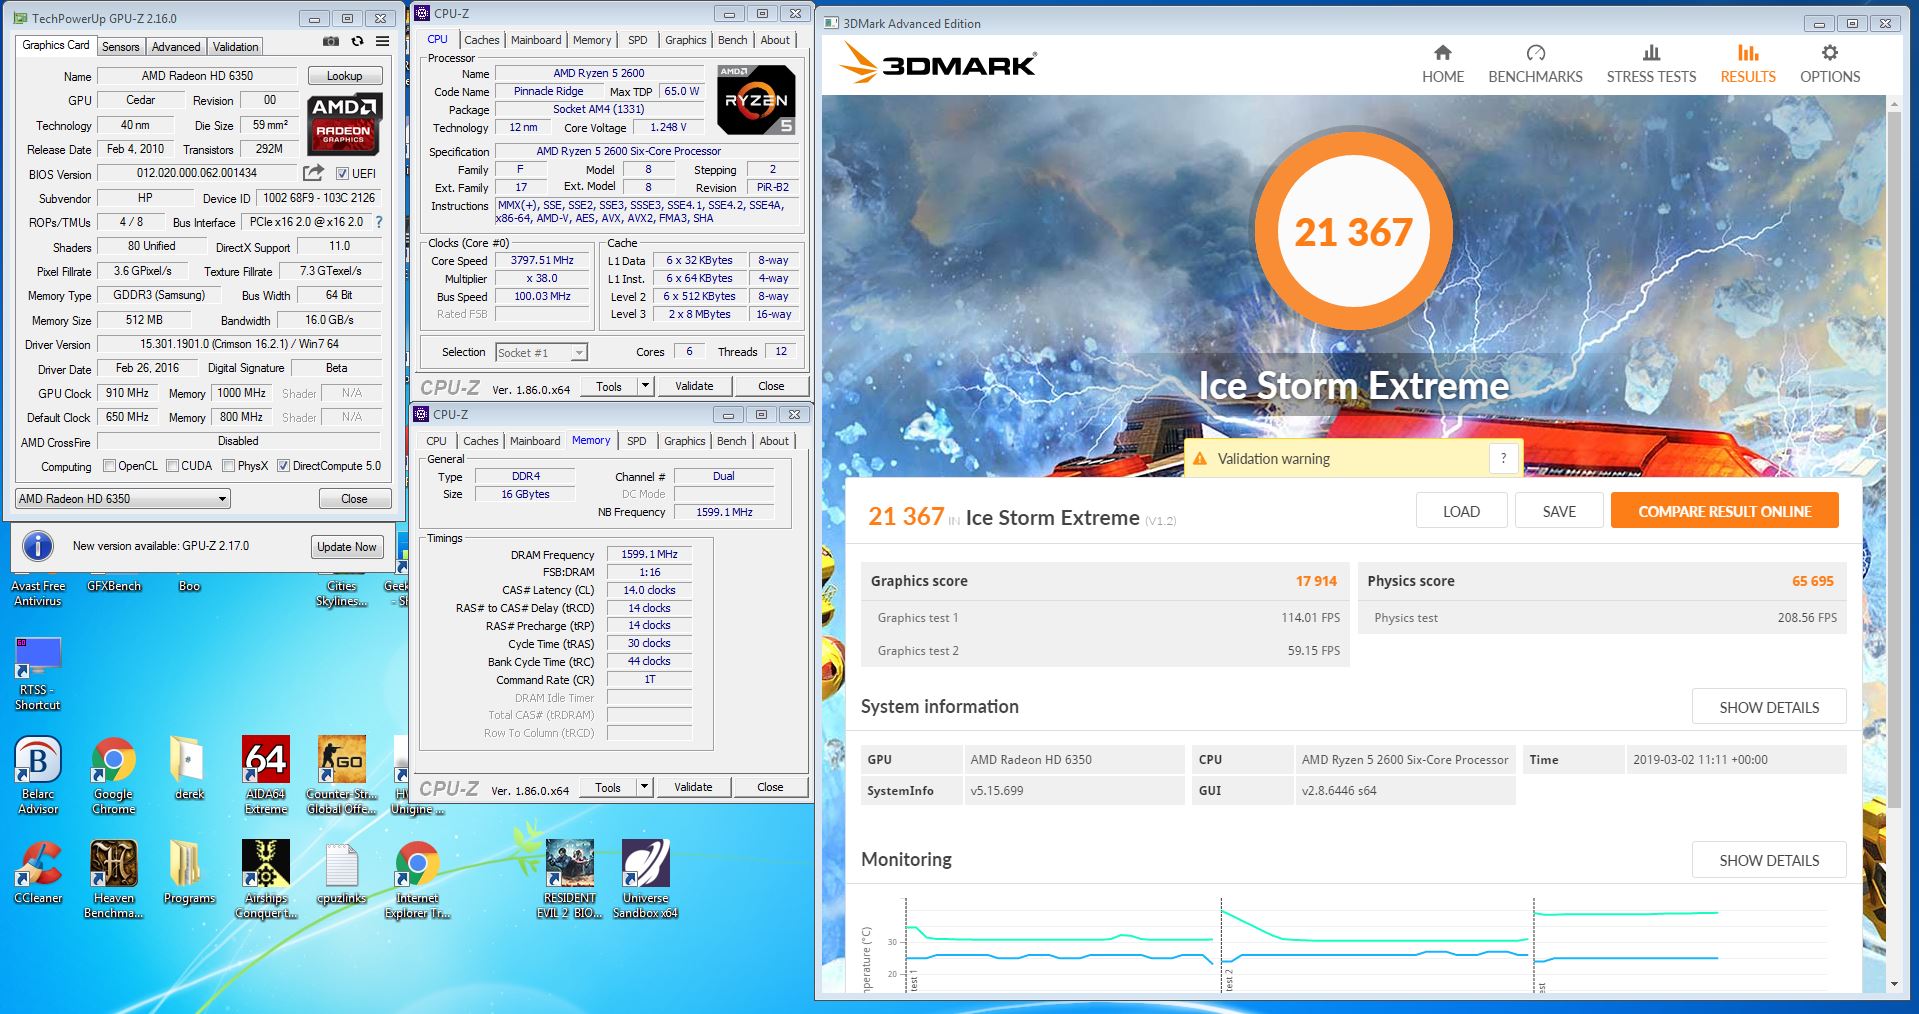
Task: Expand the AMD Radeon HD 6350 GPU dropdown
Action: (x=123, y=498)
